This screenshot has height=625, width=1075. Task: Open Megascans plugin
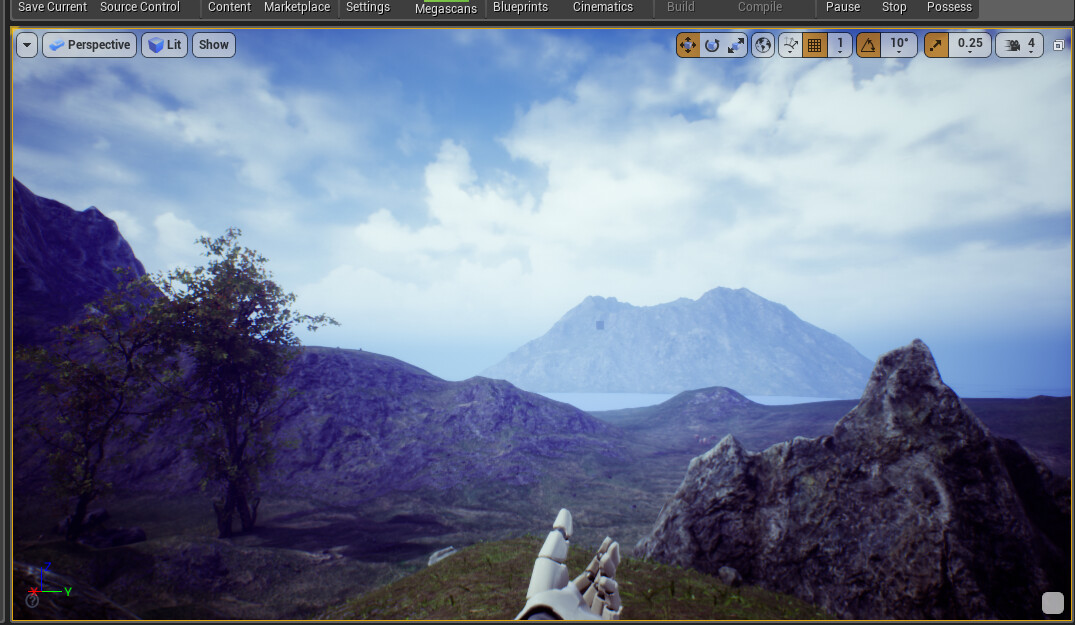click(446, 8)
